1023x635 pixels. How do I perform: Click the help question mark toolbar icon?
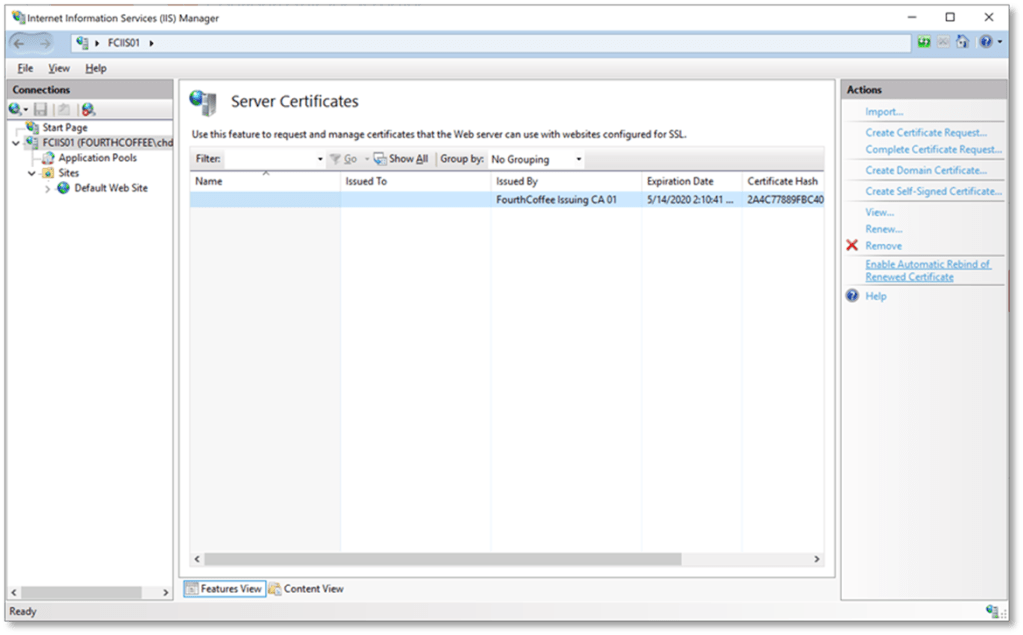(x=985, y=43)
